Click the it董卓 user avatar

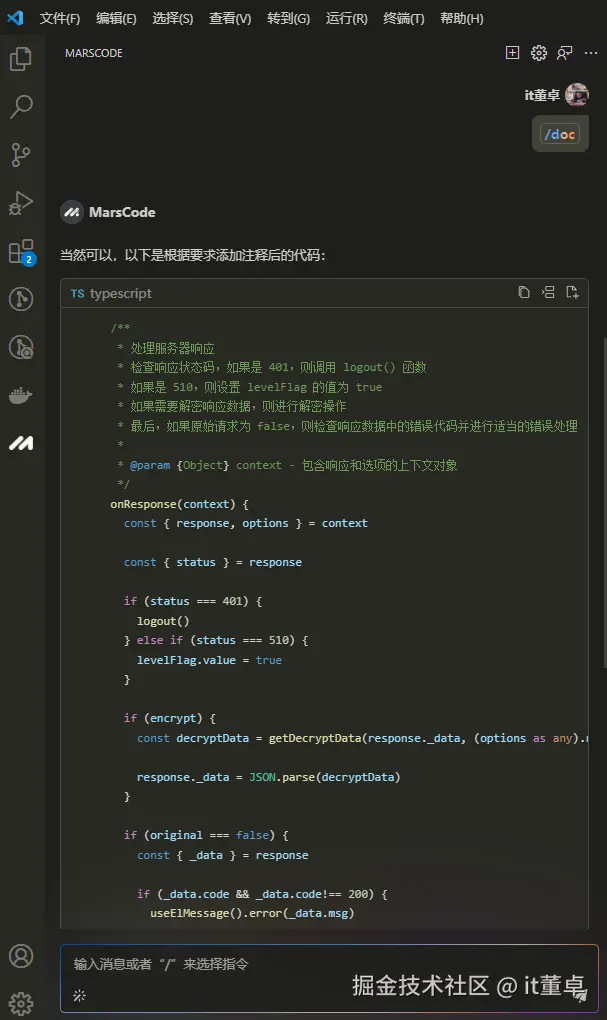[x=576, y=95]
